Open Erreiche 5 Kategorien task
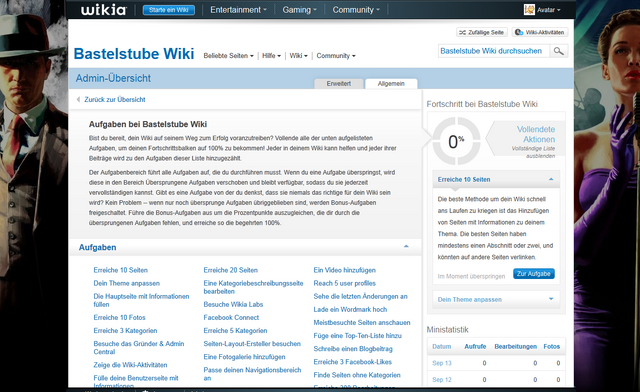Viewport: 640px width, 392px height. coord(236,330)
